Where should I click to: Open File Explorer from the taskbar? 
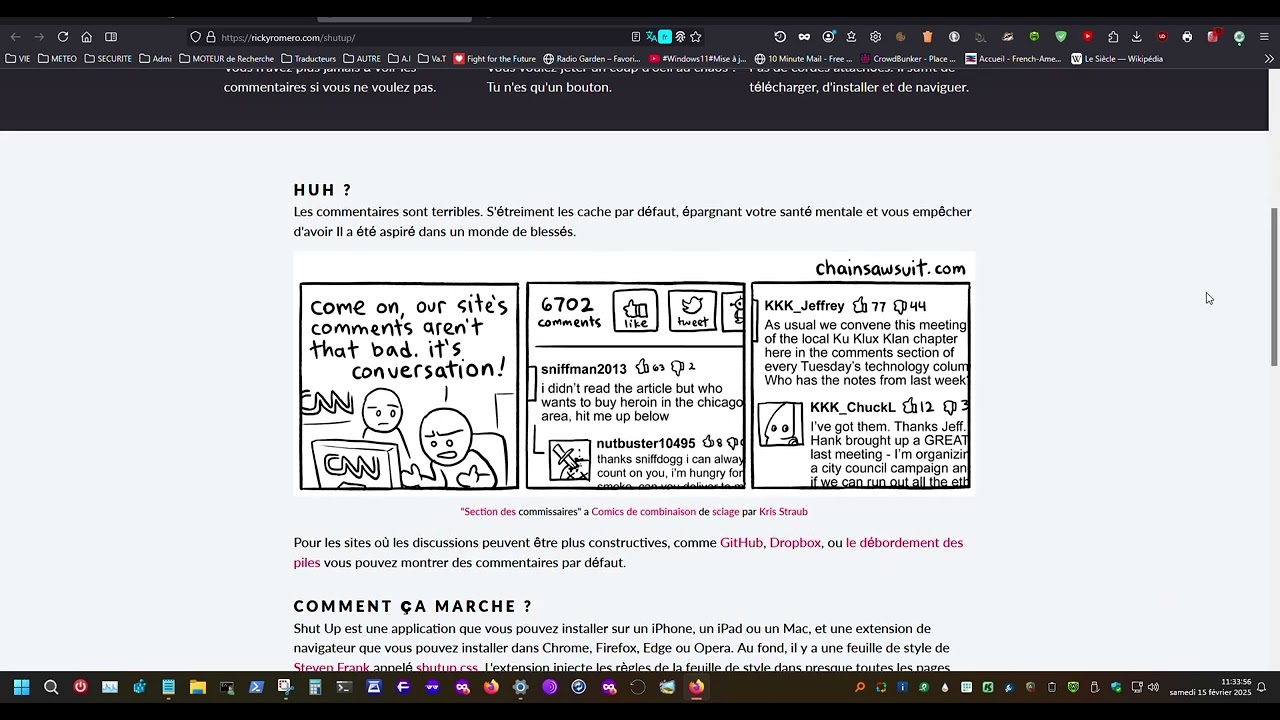tap(198, 687)
